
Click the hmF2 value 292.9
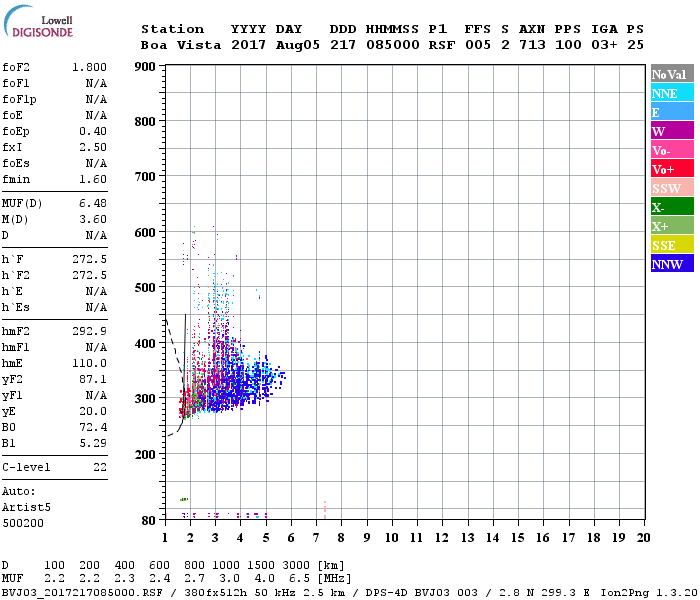(90, 331)
